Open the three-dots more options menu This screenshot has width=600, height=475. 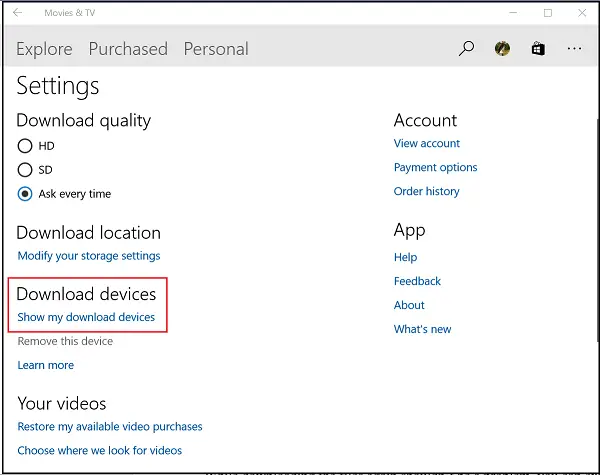[x=574, y=48]
